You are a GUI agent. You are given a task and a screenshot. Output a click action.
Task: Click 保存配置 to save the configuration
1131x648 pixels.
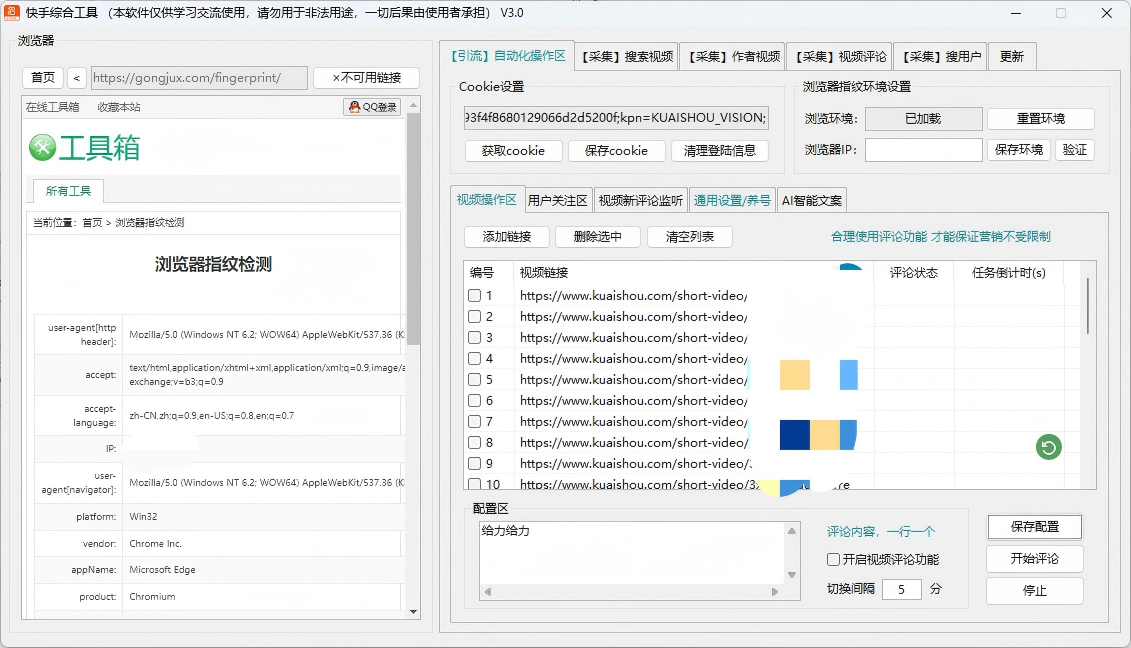click(x=1034, y=527)
